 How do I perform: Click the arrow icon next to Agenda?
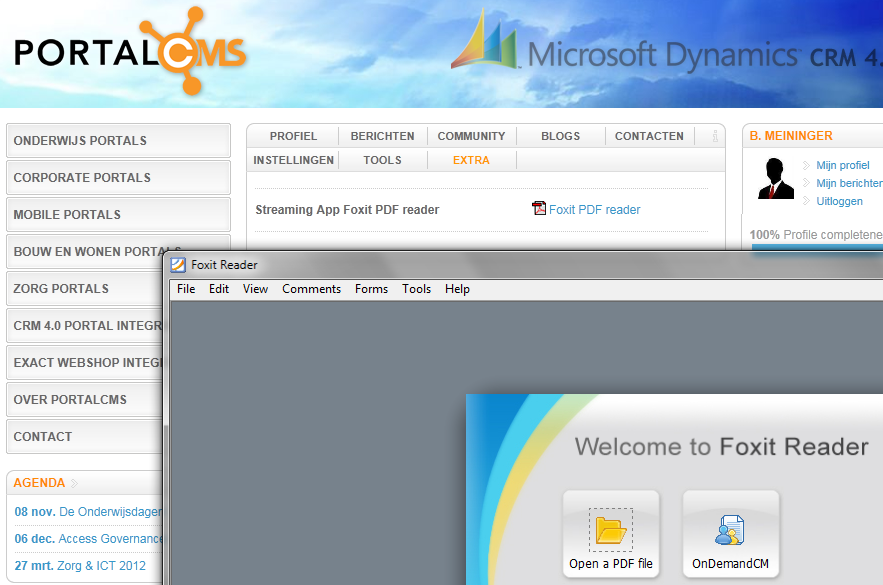click(x=74, y=483)
